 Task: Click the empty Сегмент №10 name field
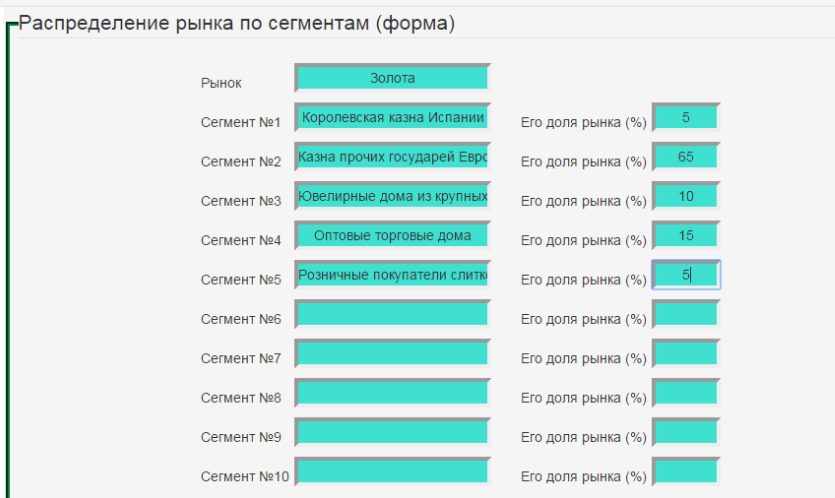point(392,471)
